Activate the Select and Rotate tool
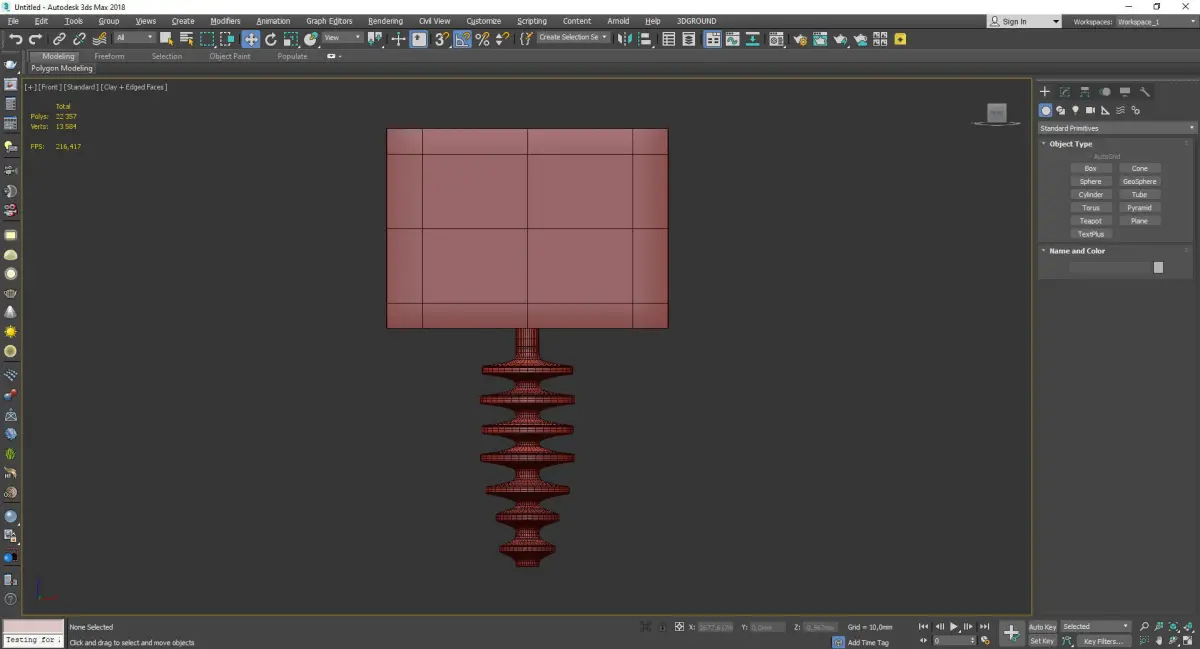The height and width of the screenshot is (649, 1200). pyautogui.click(x=270, y=39)
